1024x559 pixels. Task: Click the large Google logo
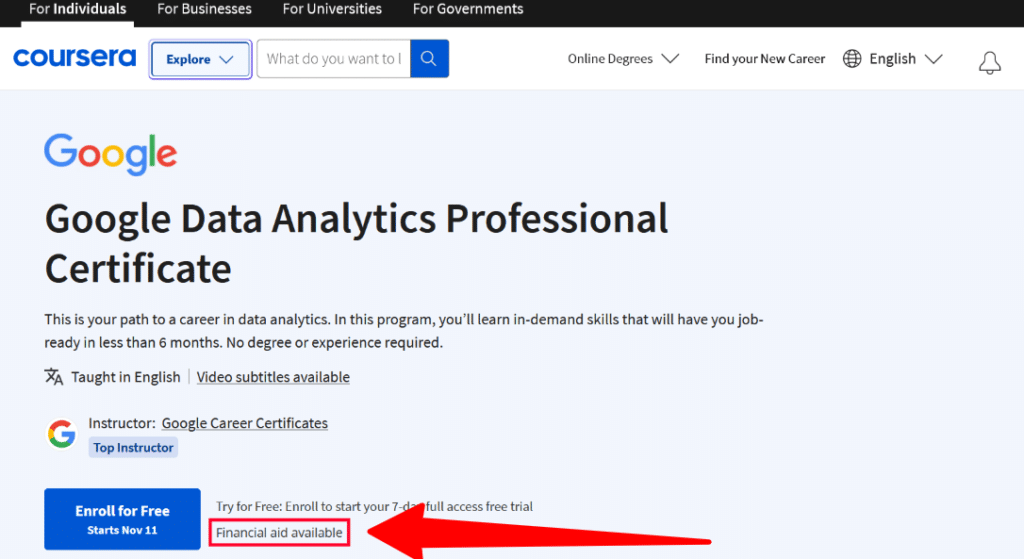tap(110, 154)
